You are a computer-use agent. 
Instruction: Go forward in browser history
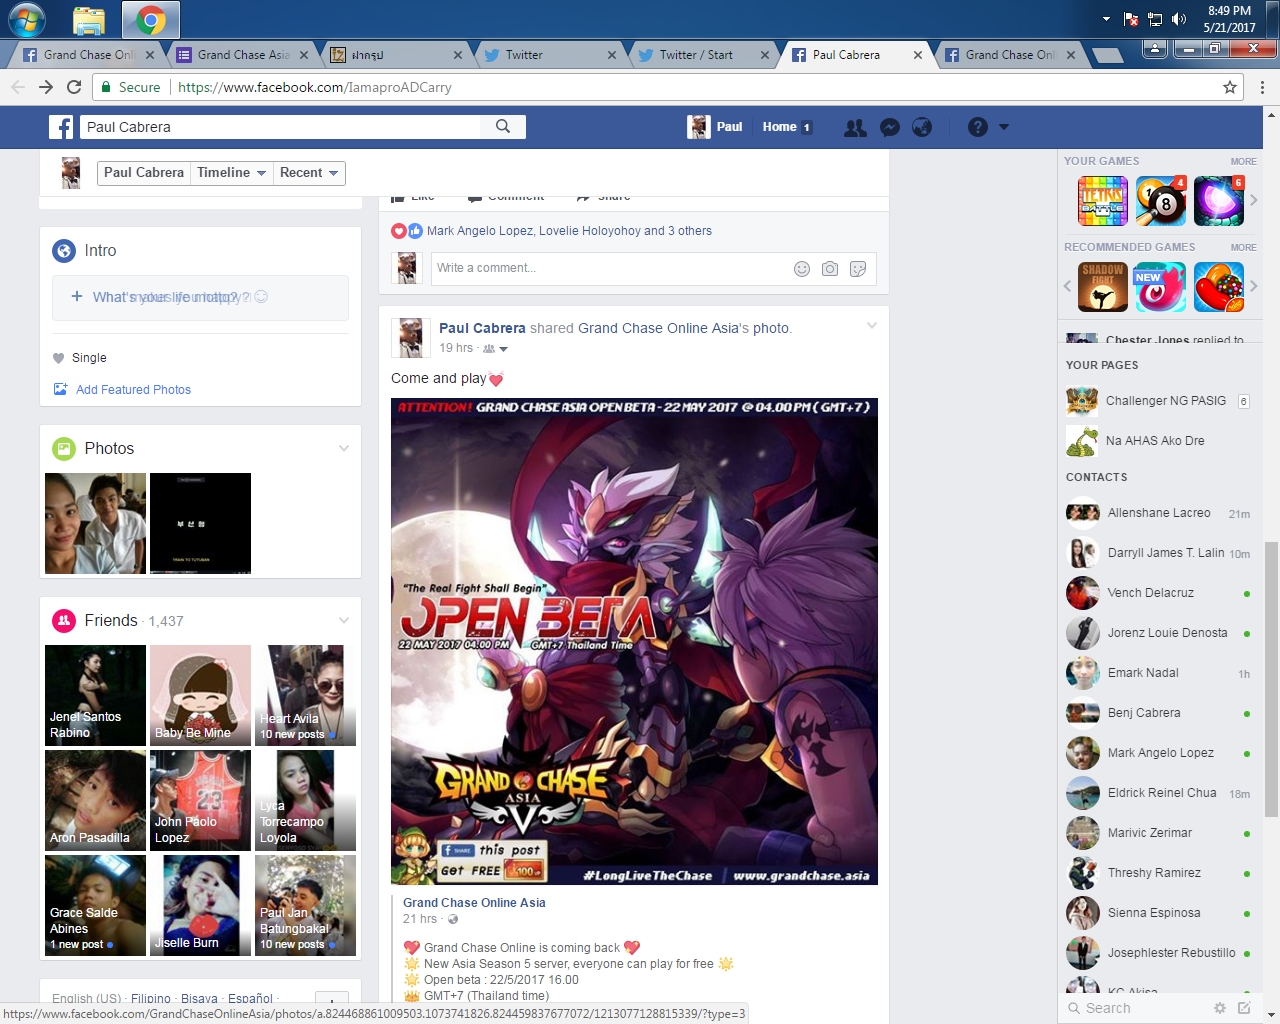[46, 87]
